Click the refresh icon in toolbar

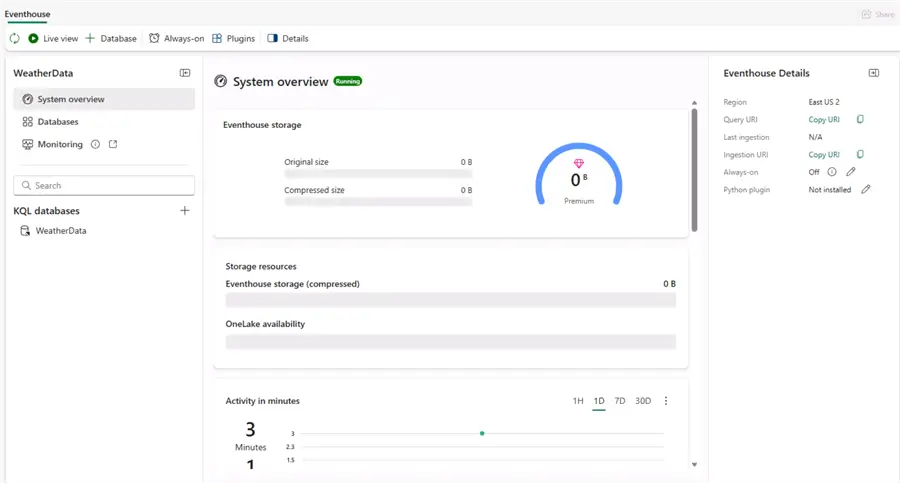pos(14,38)
